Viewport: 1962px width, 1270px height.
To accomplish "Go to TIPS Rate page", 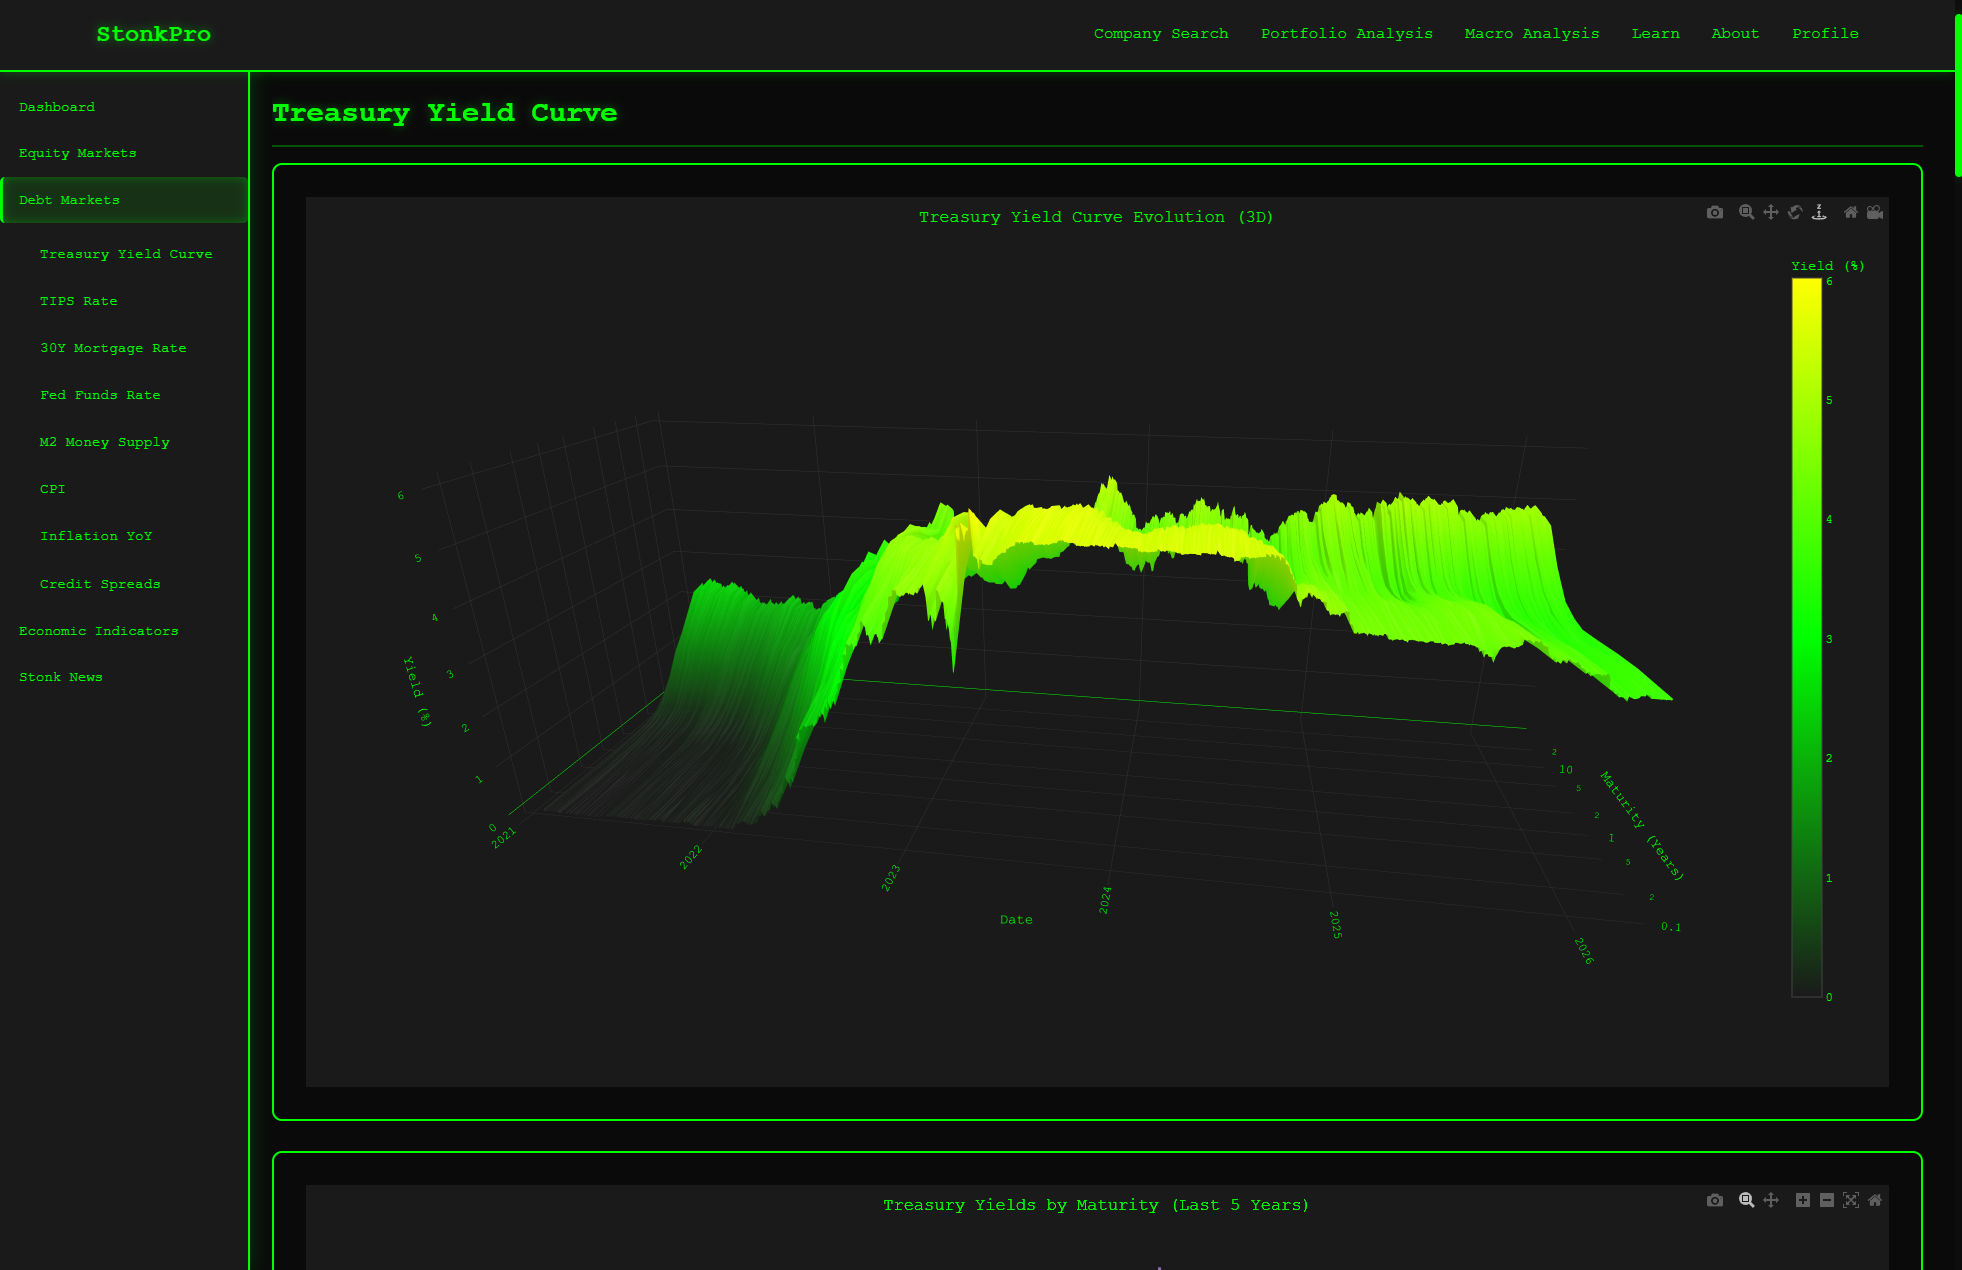I will 78,301.
